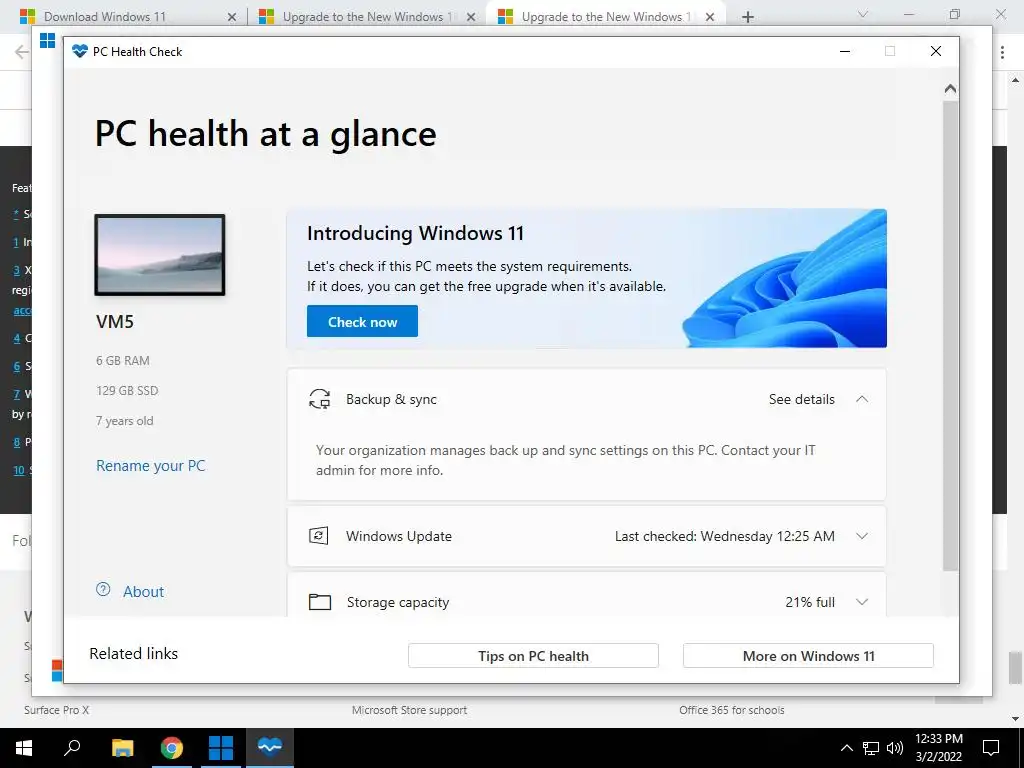The width and height of the screenshot is (1024, 768).
Task: Click the PC Health Check taskbar icon
Action: click(270, 748)
